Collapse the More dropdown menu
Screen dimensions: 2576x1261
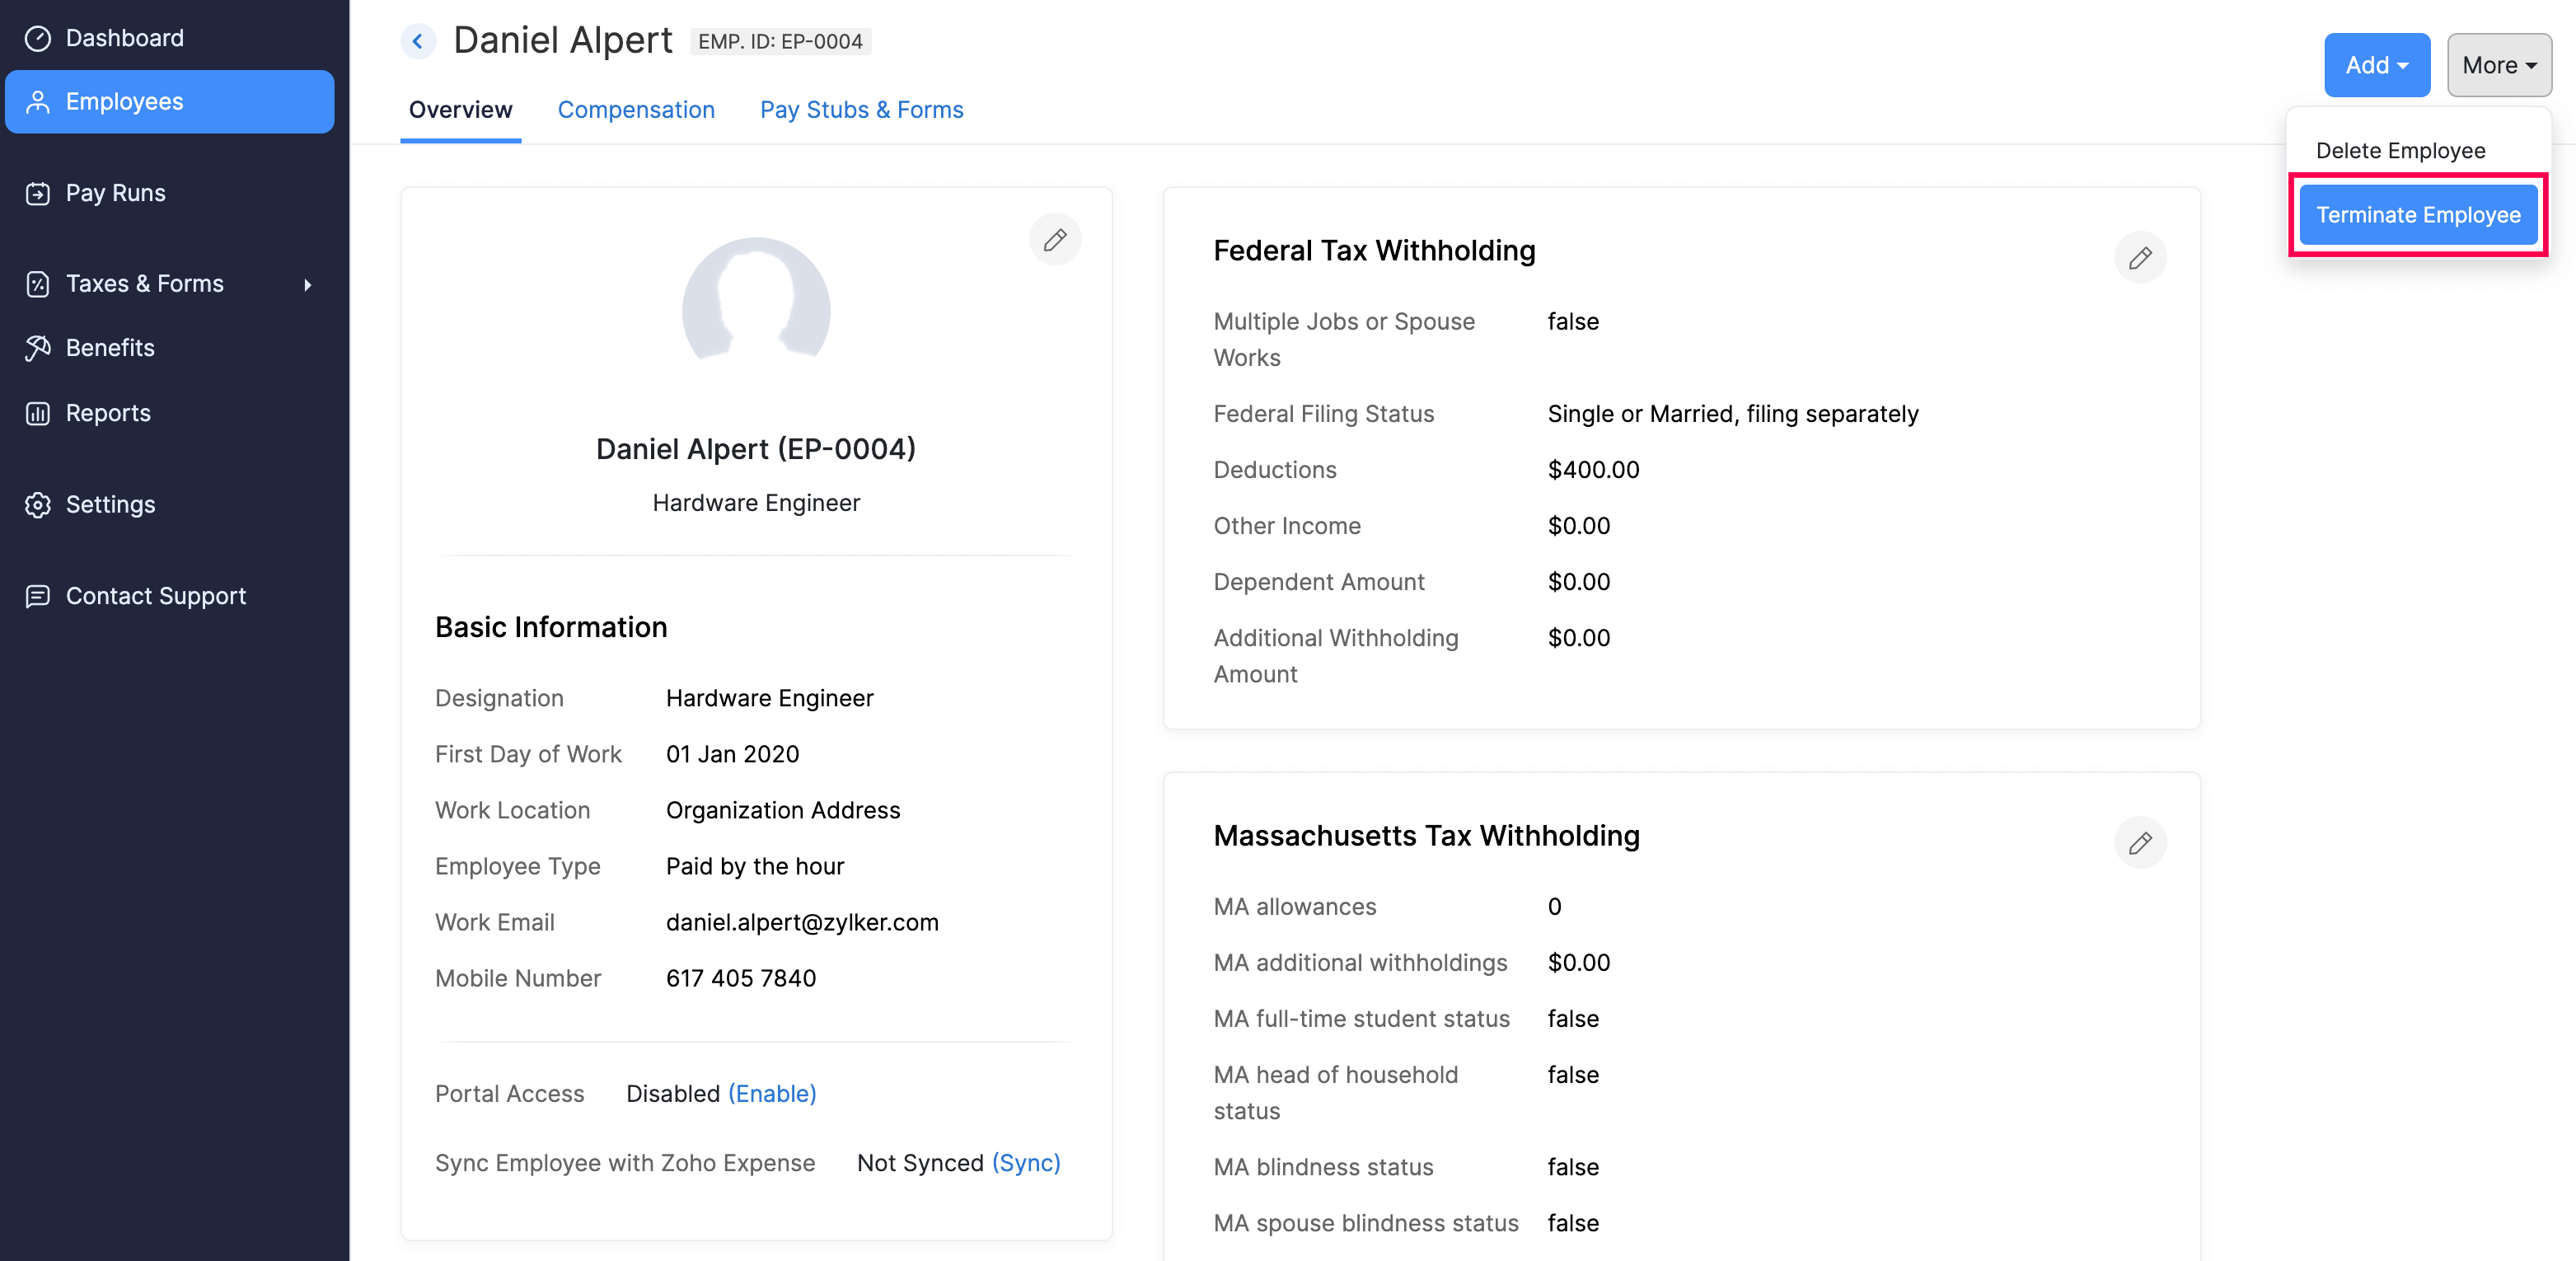pos(2498,65)
